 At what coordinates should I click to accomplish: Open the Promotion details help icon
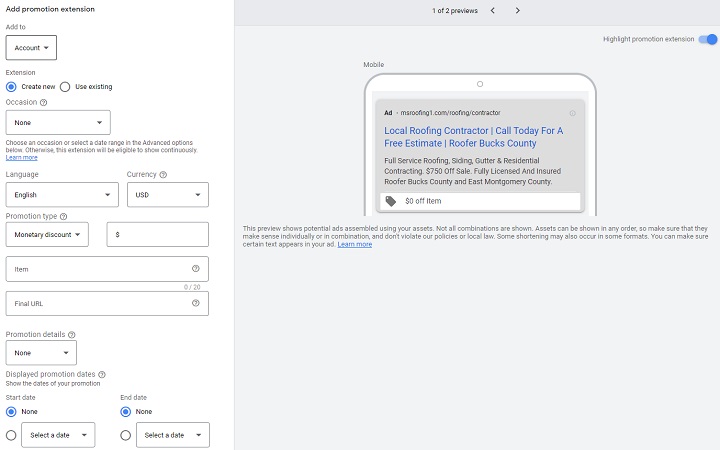click(x=72, y=334)
